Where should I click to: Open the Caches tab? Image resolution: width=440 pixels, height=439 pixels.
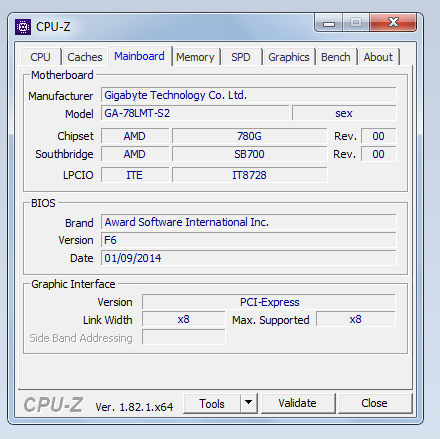point(85,57)
